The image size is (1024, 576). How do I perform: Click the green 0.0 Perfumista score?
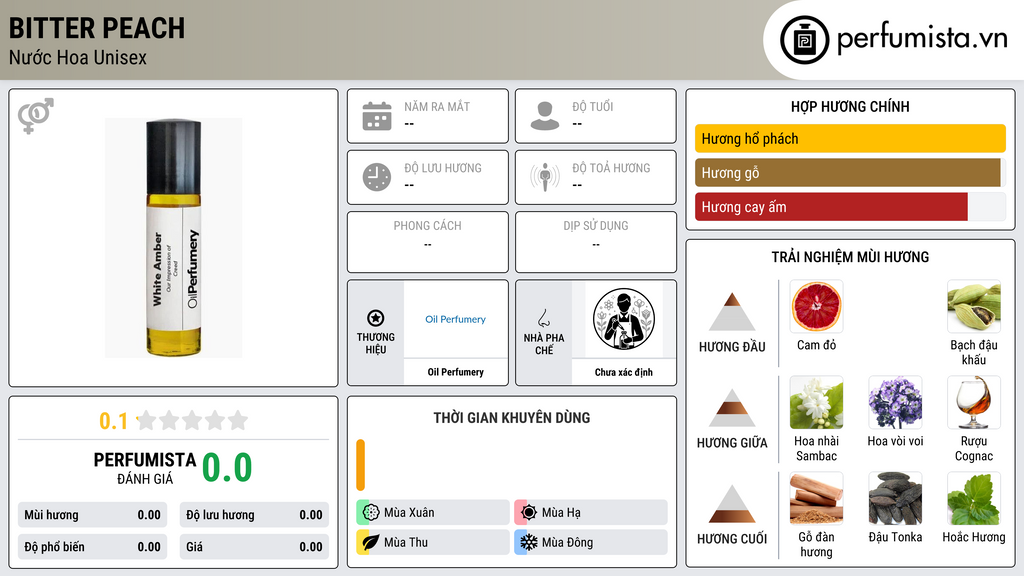pos(227,467)
